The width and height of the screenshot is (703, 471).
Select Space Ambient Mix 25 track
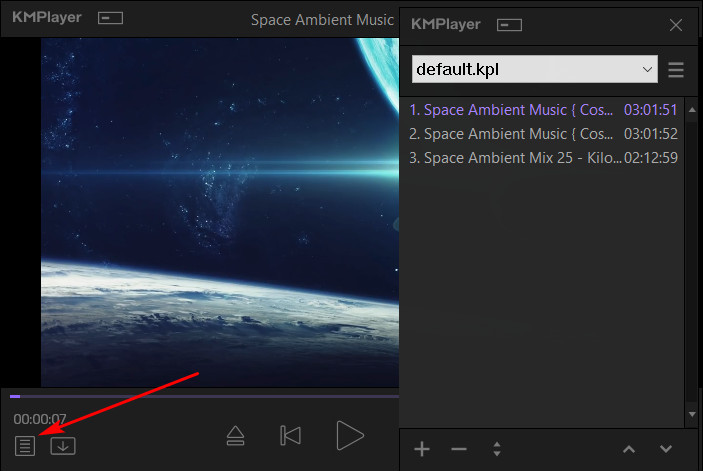(517, 157)
